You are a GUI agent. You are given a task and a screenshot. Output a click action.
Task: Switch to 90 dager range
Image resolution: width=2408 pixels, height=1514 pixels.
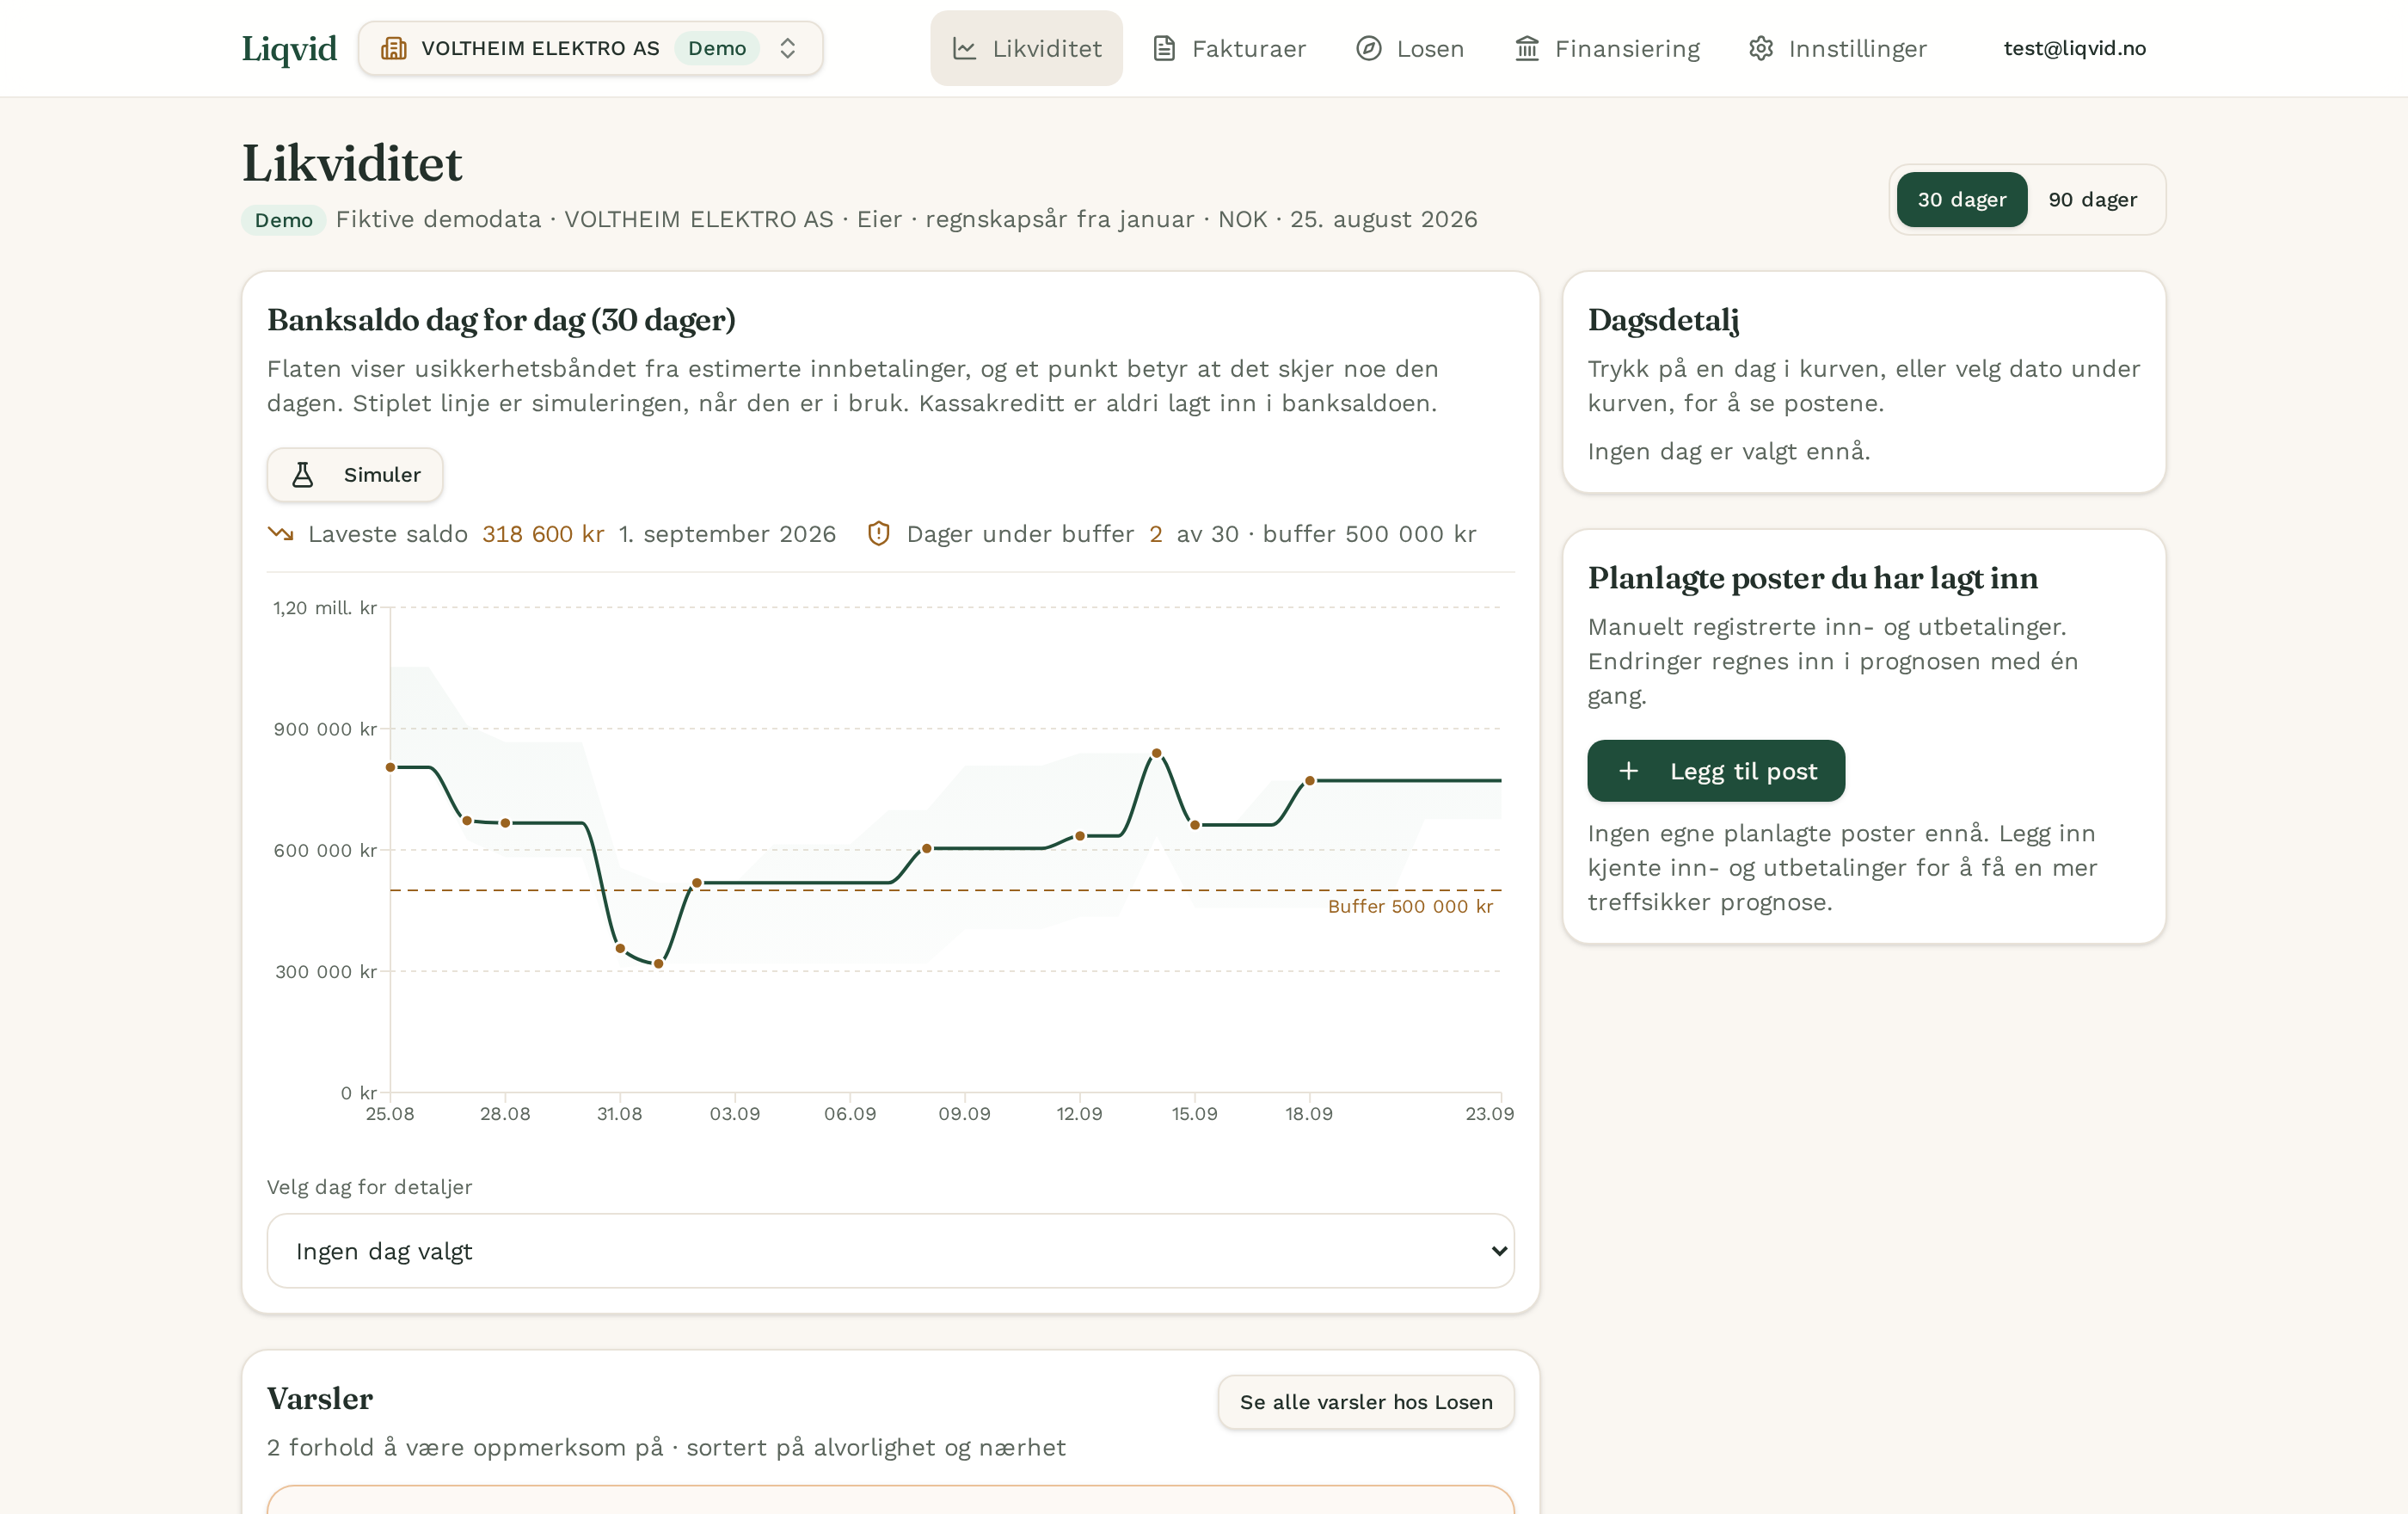tap(2093, 199)
